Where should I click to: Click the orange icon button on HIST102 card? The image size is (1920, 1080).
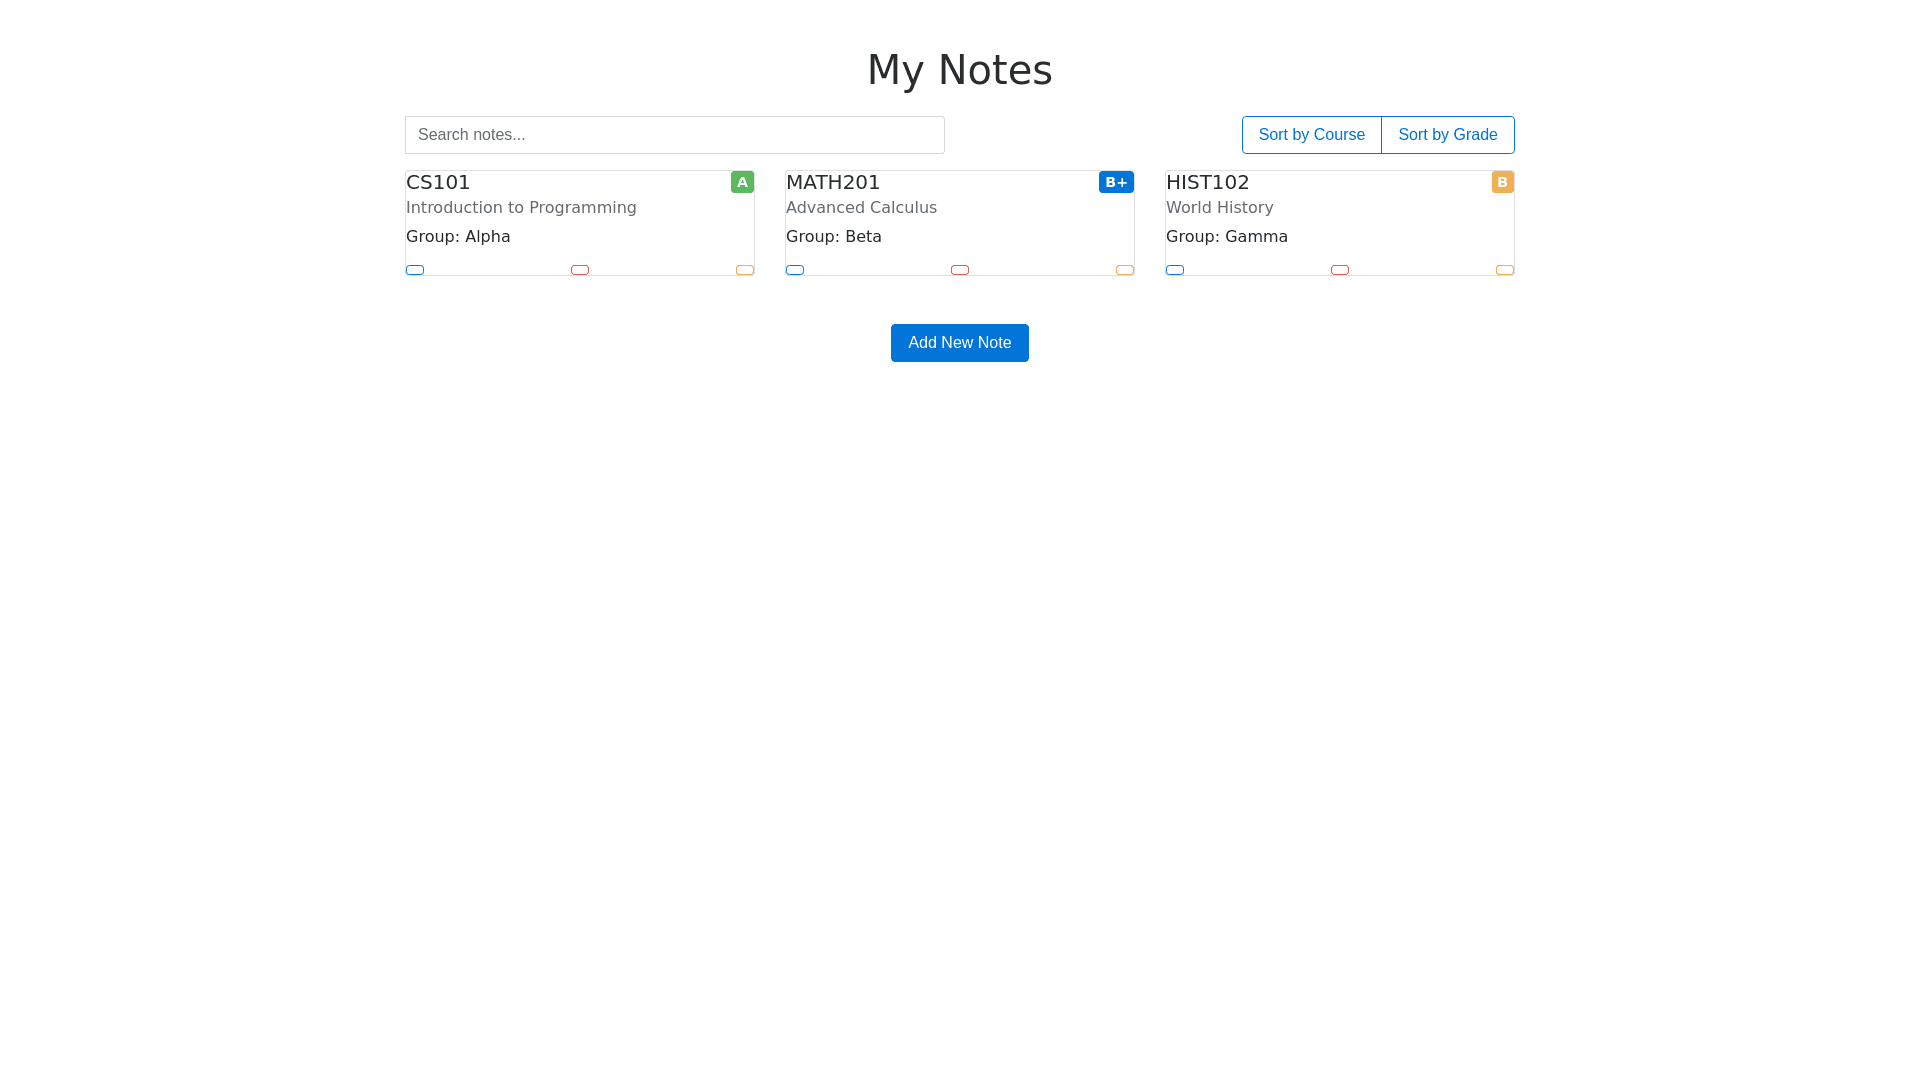tap(1505, 270)
